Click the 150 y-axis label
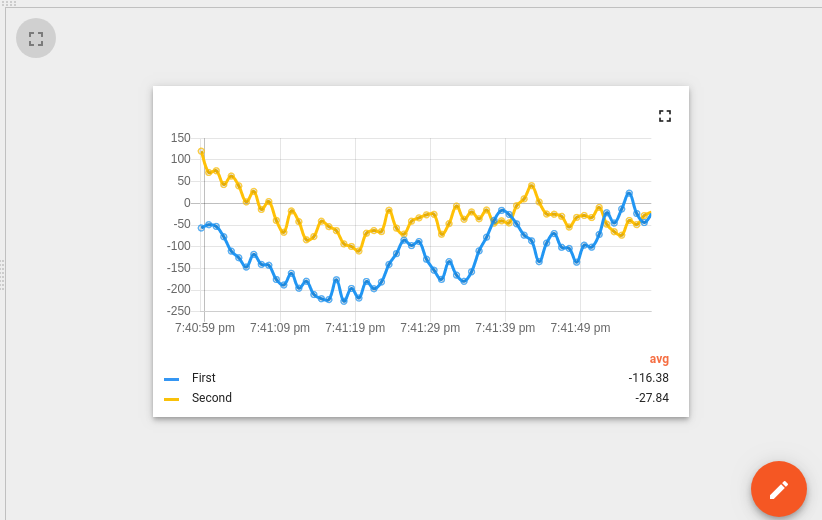822x520 pixels. (180, 138)
